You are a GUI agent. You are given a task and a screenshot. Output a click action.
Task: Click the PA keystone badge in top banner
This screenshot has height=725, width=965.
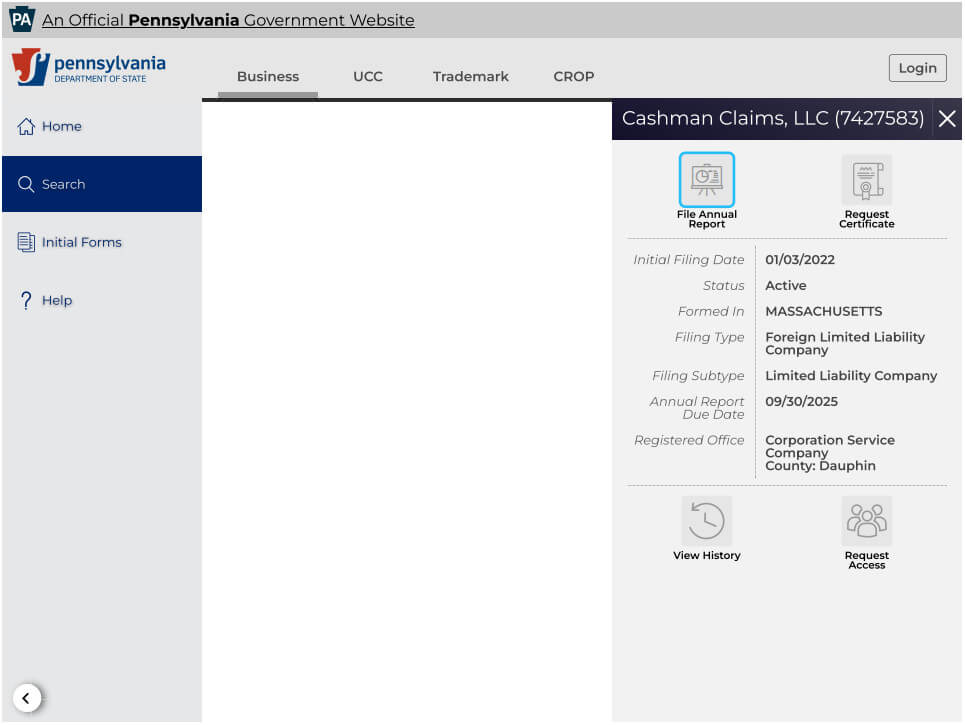click(22, 20)
